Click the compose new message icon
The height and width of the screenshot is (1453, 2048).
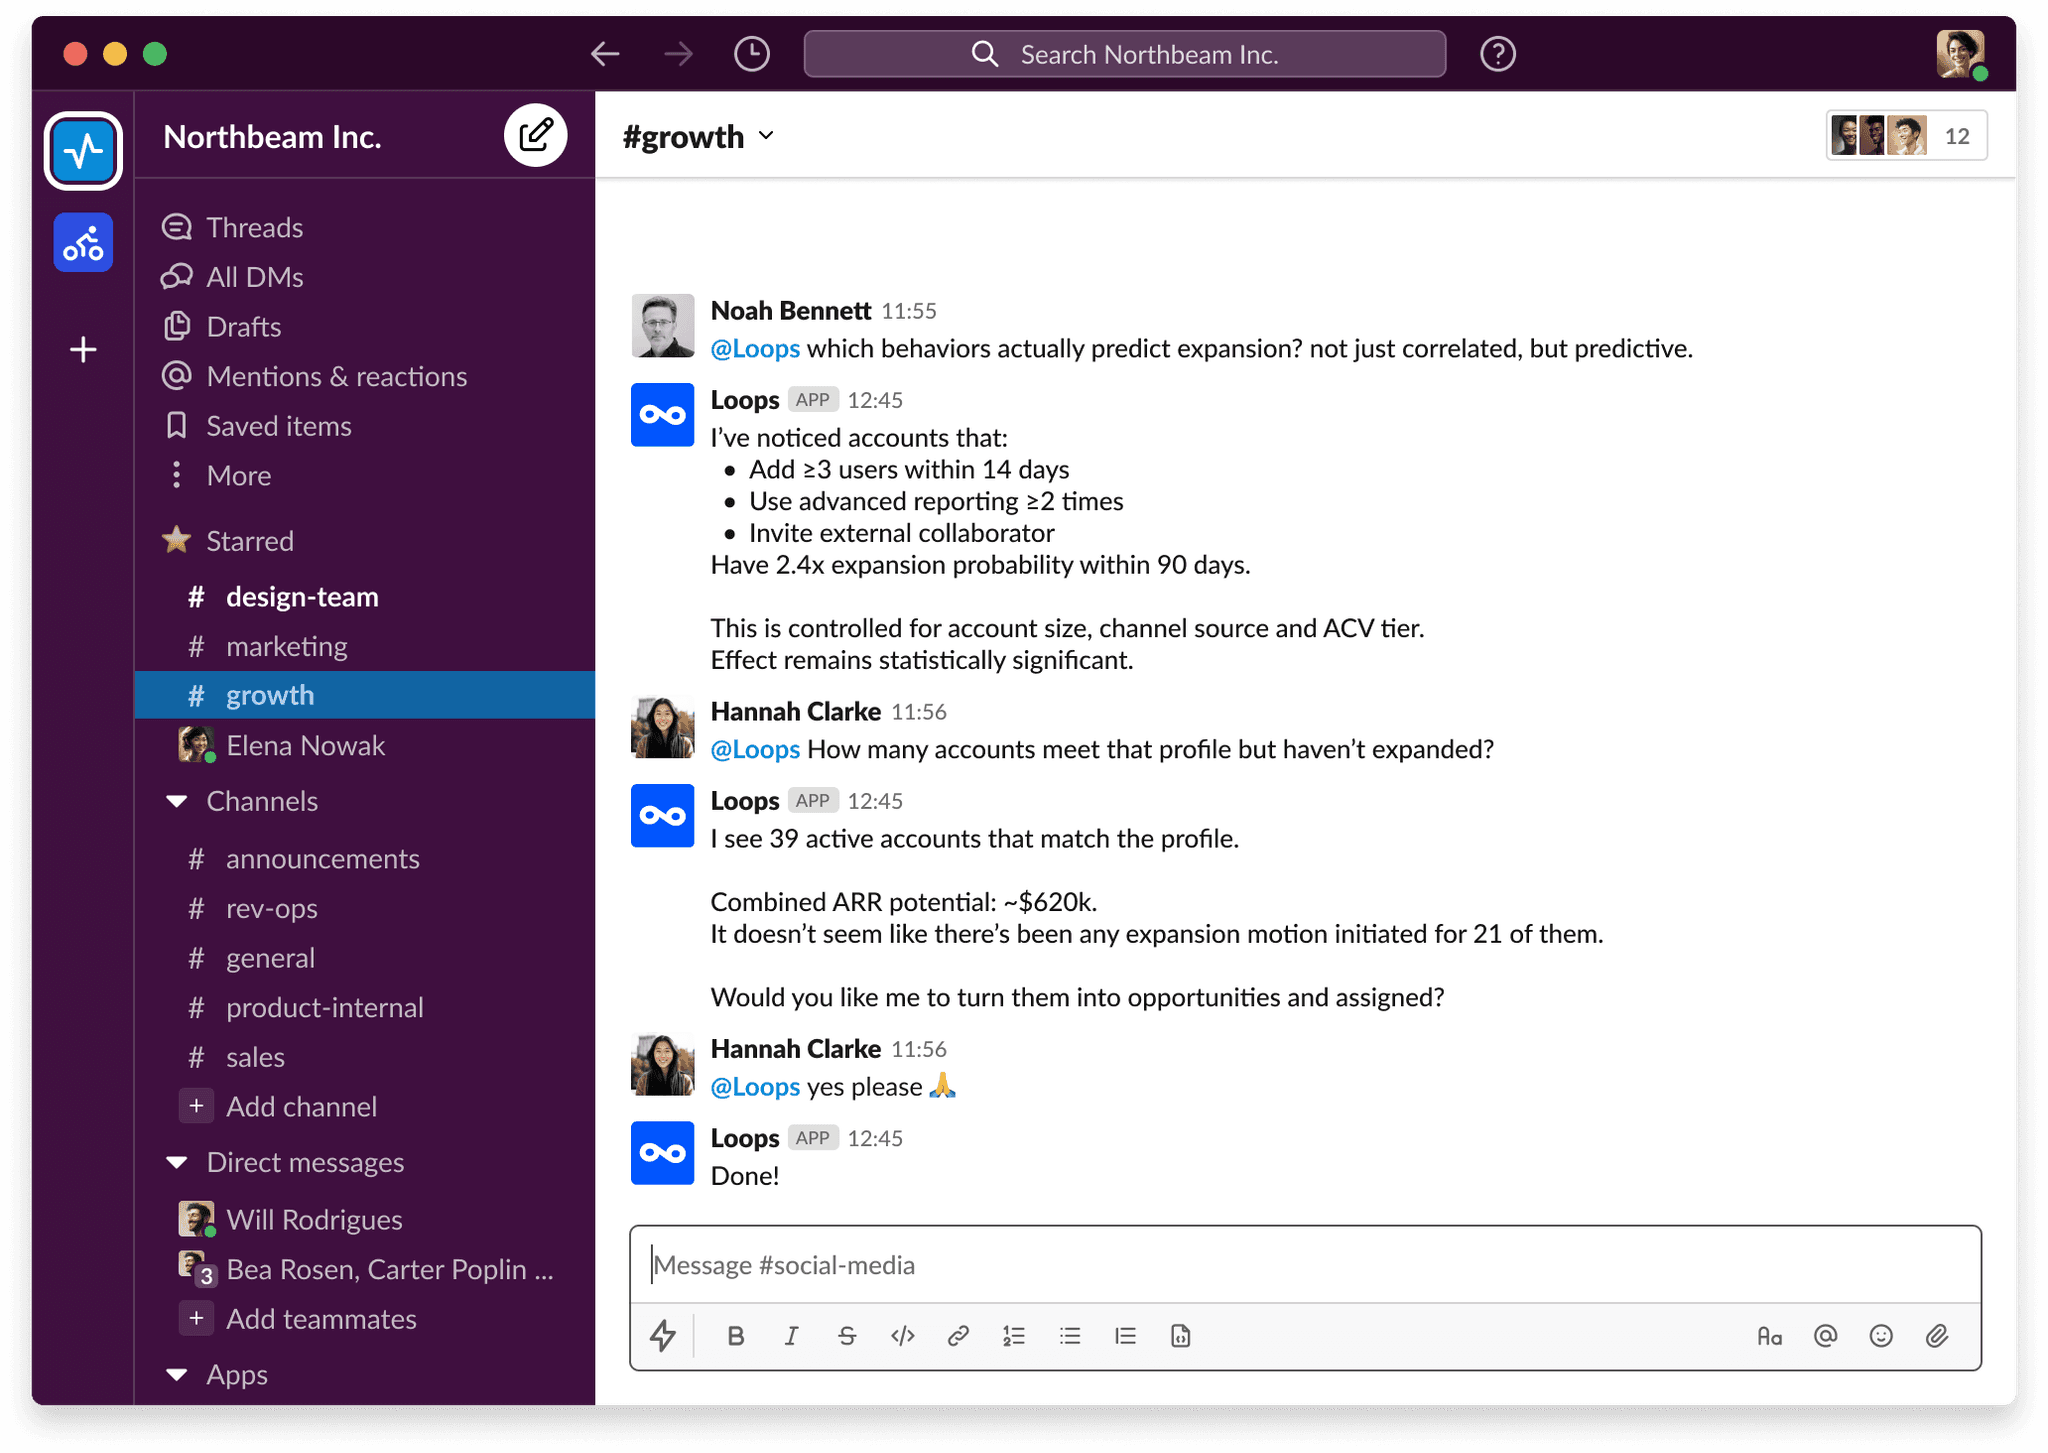click(x=535, y=135)
